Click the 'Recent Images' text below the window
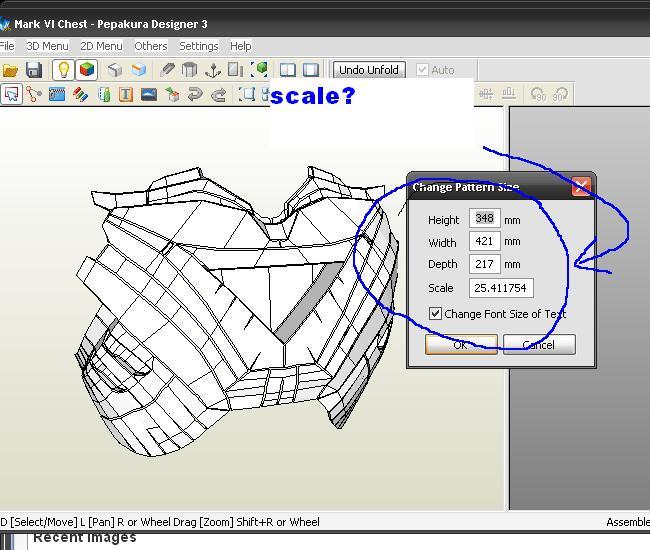 pyautogui.click(x=85, y=538)
